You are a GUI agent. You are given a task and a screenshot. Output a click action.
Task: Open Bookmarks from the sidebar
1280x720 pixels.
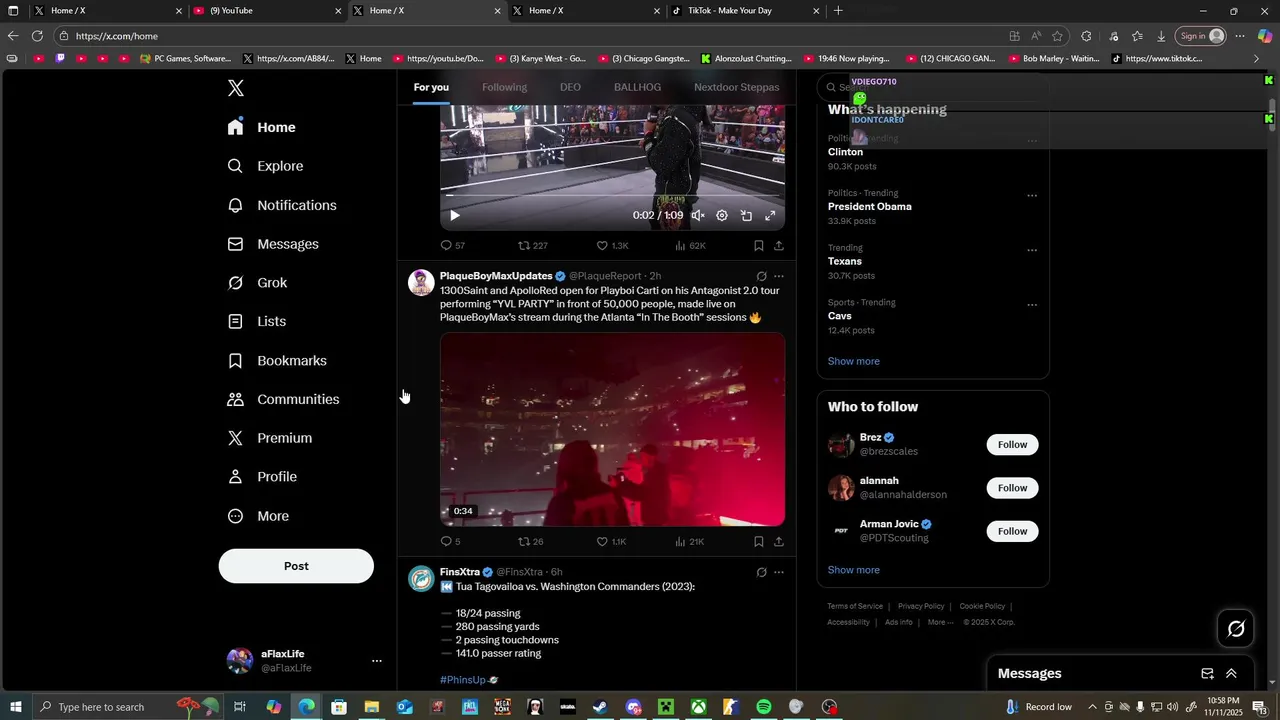point(277,361)
